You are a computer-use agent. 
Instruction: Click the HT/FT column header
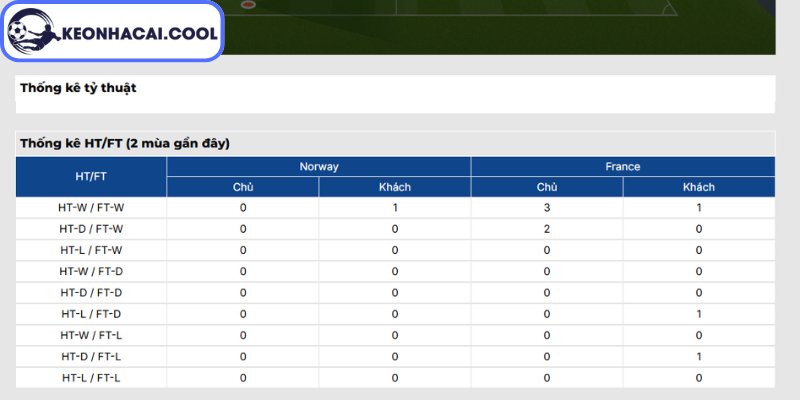coord(91,177)
